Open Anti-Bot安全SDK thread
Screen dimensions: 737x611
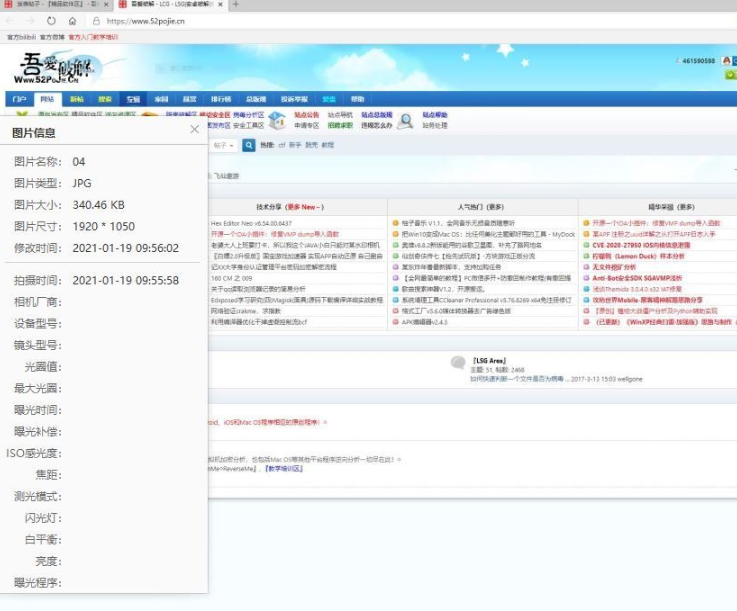(637, 278)
